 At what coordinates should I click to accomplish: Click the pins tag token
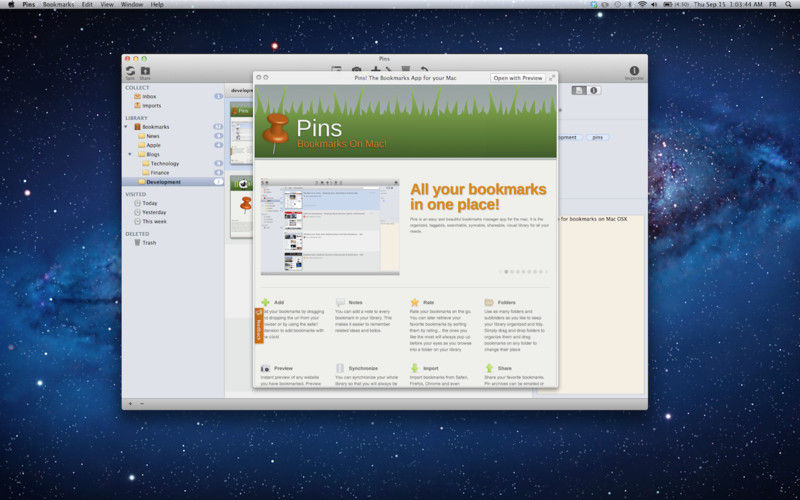click(597, 138)
